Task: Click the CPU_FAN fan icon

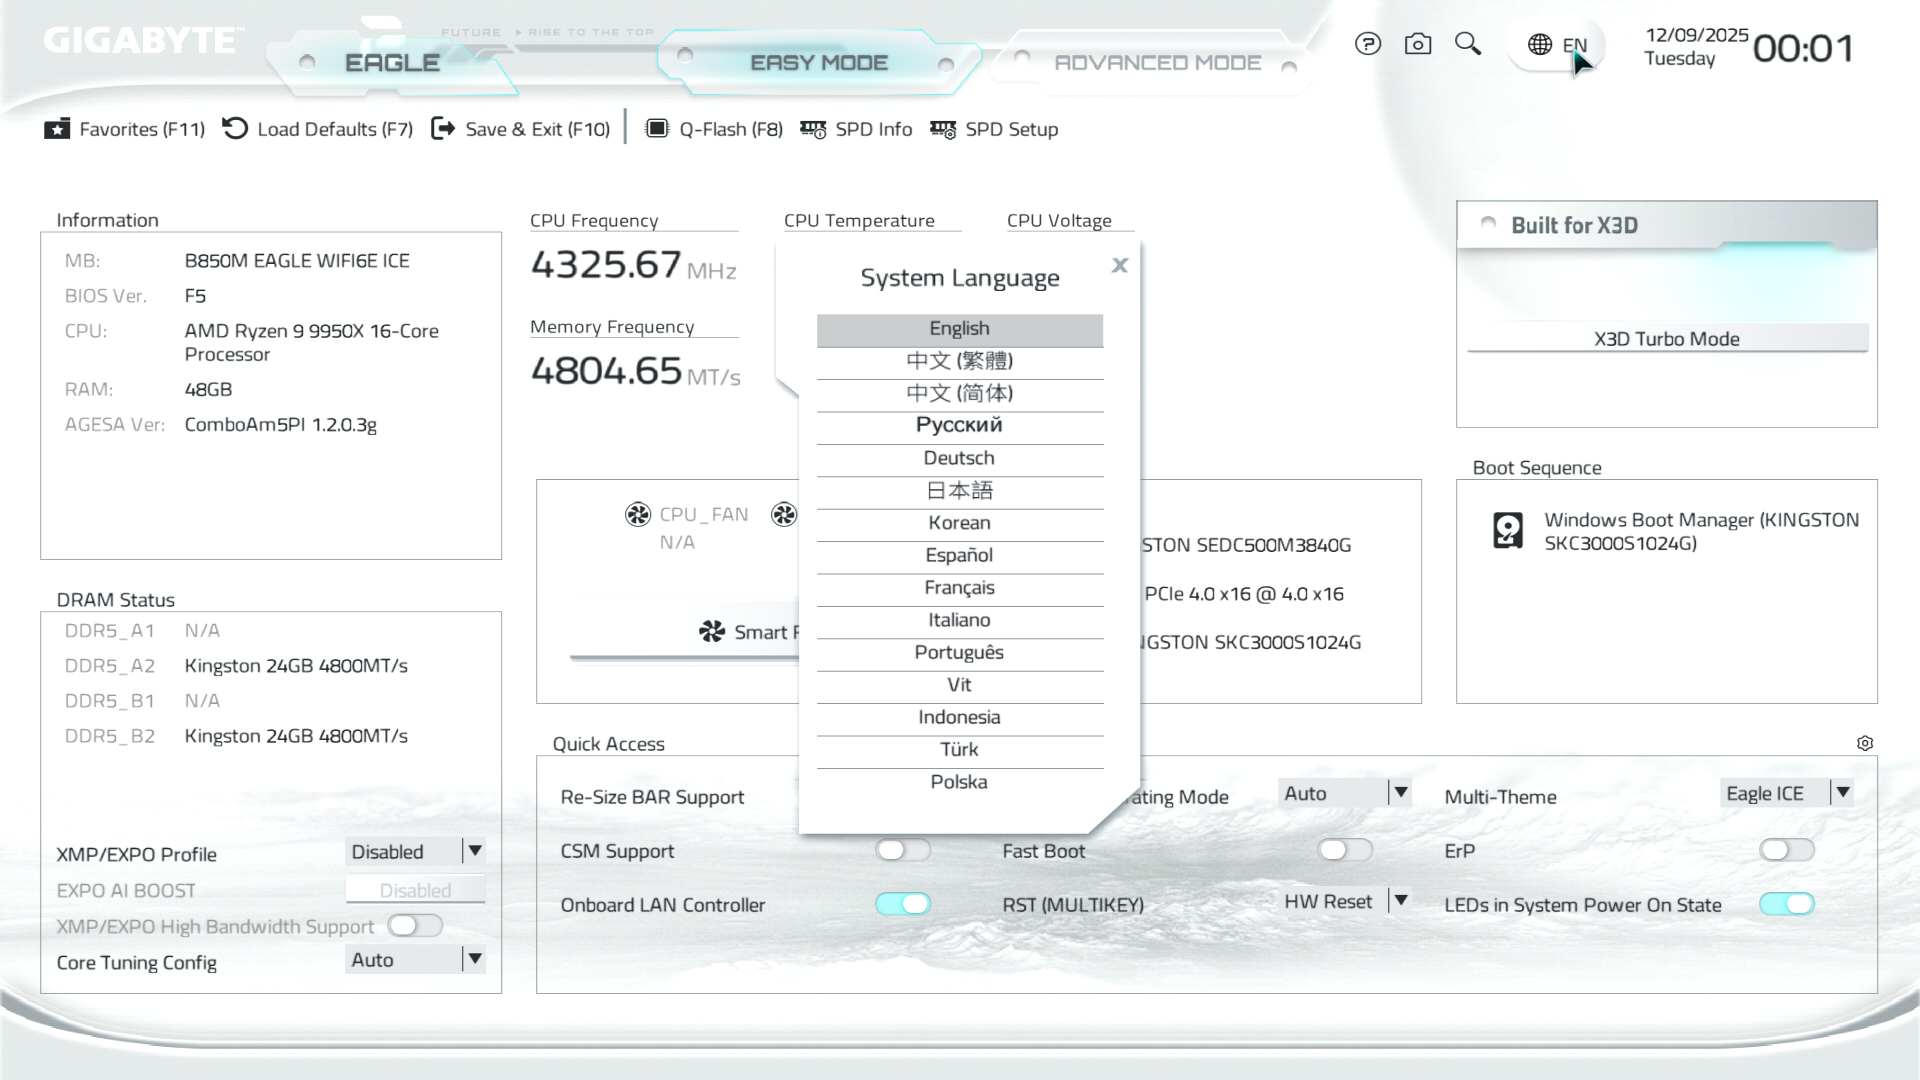Action: click(x=637, y=514)
